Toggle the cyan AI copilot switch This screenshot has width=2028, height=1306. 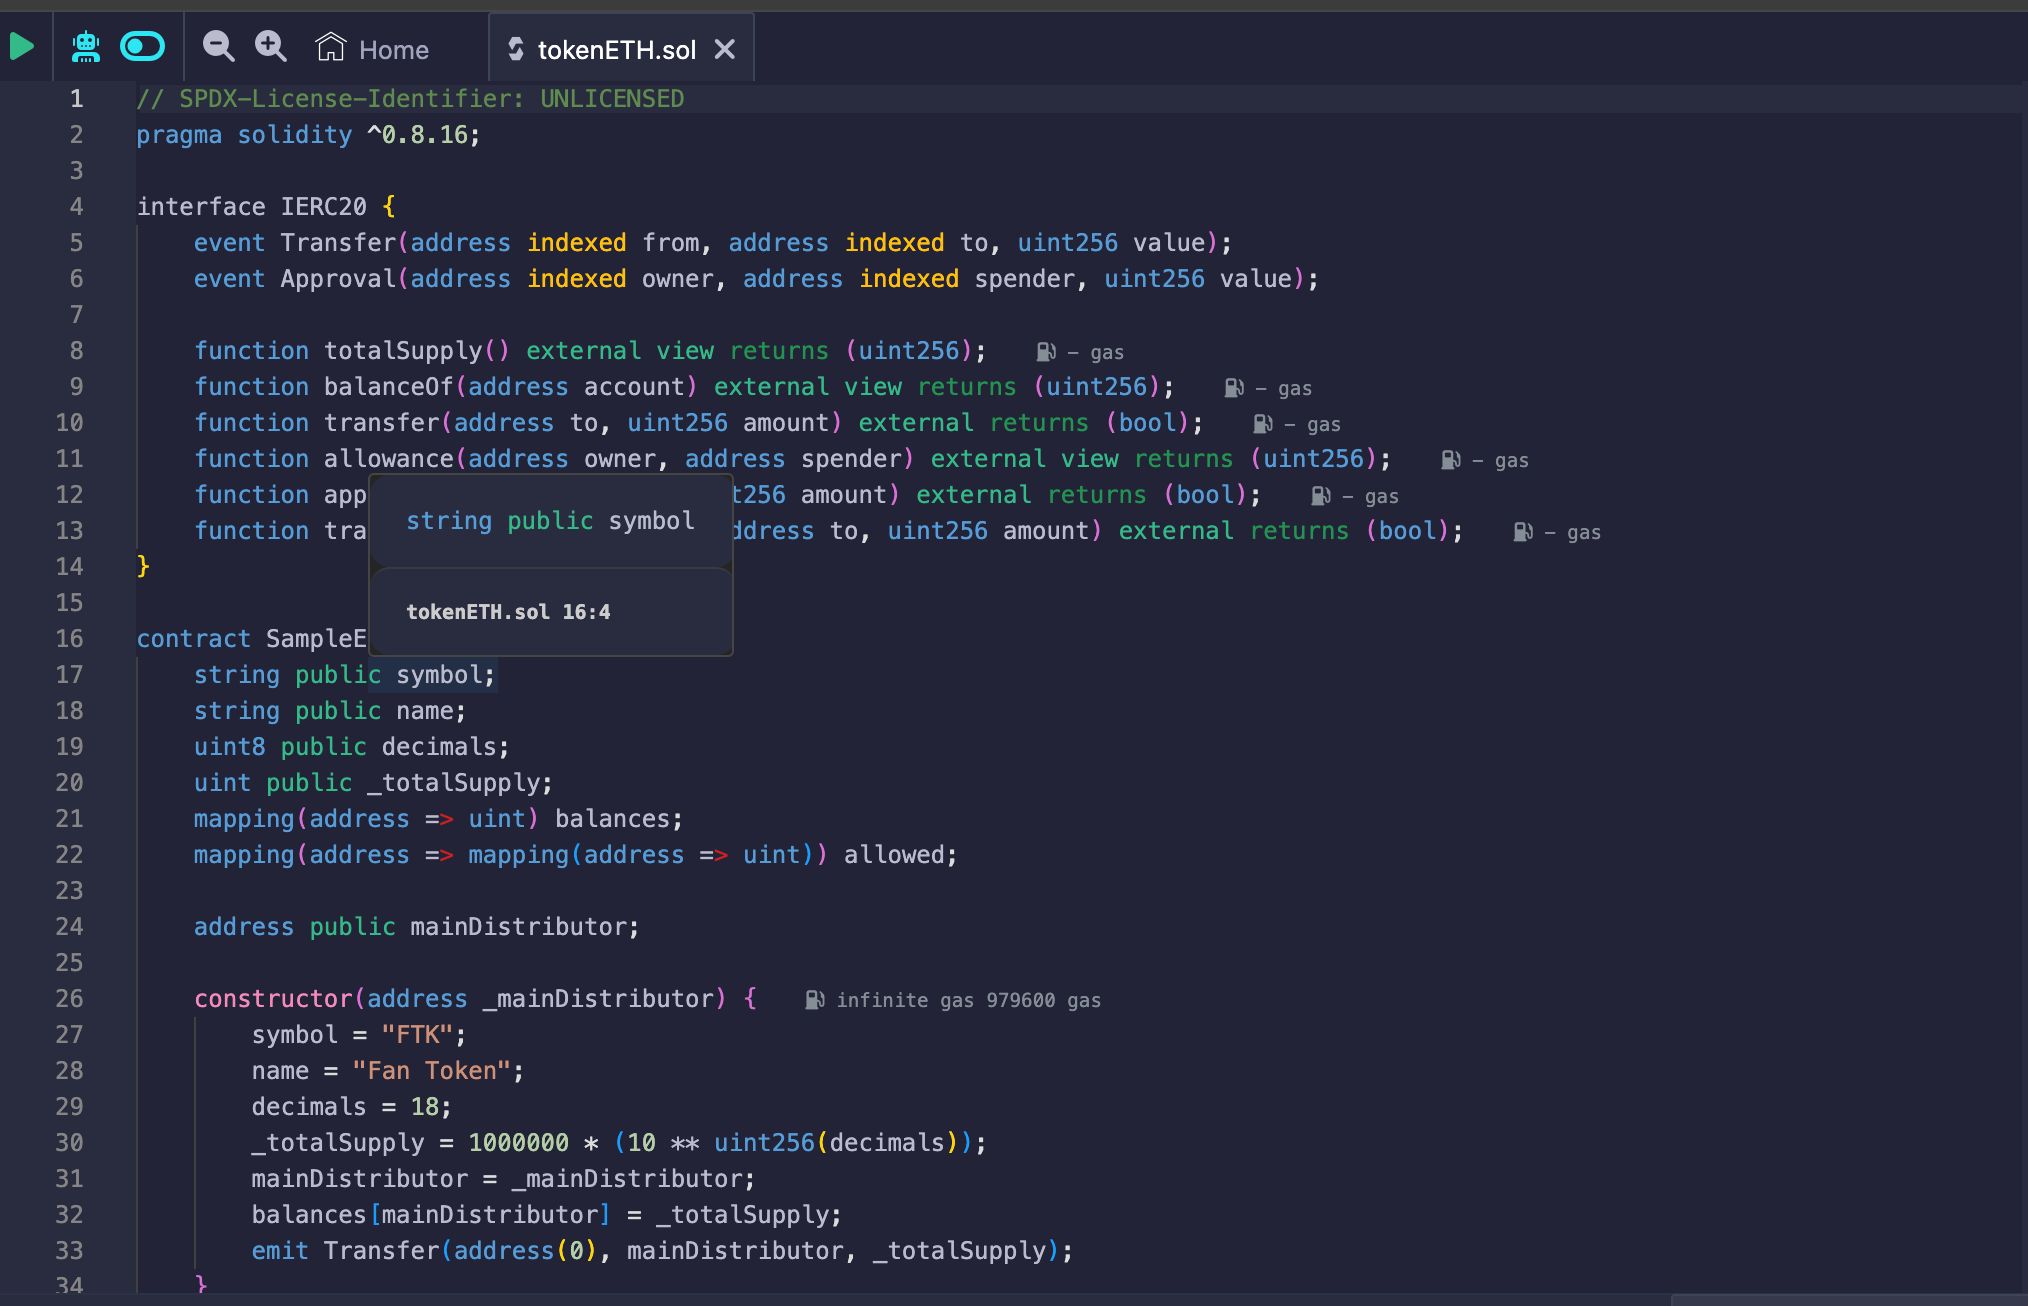[x=142, y=46]
